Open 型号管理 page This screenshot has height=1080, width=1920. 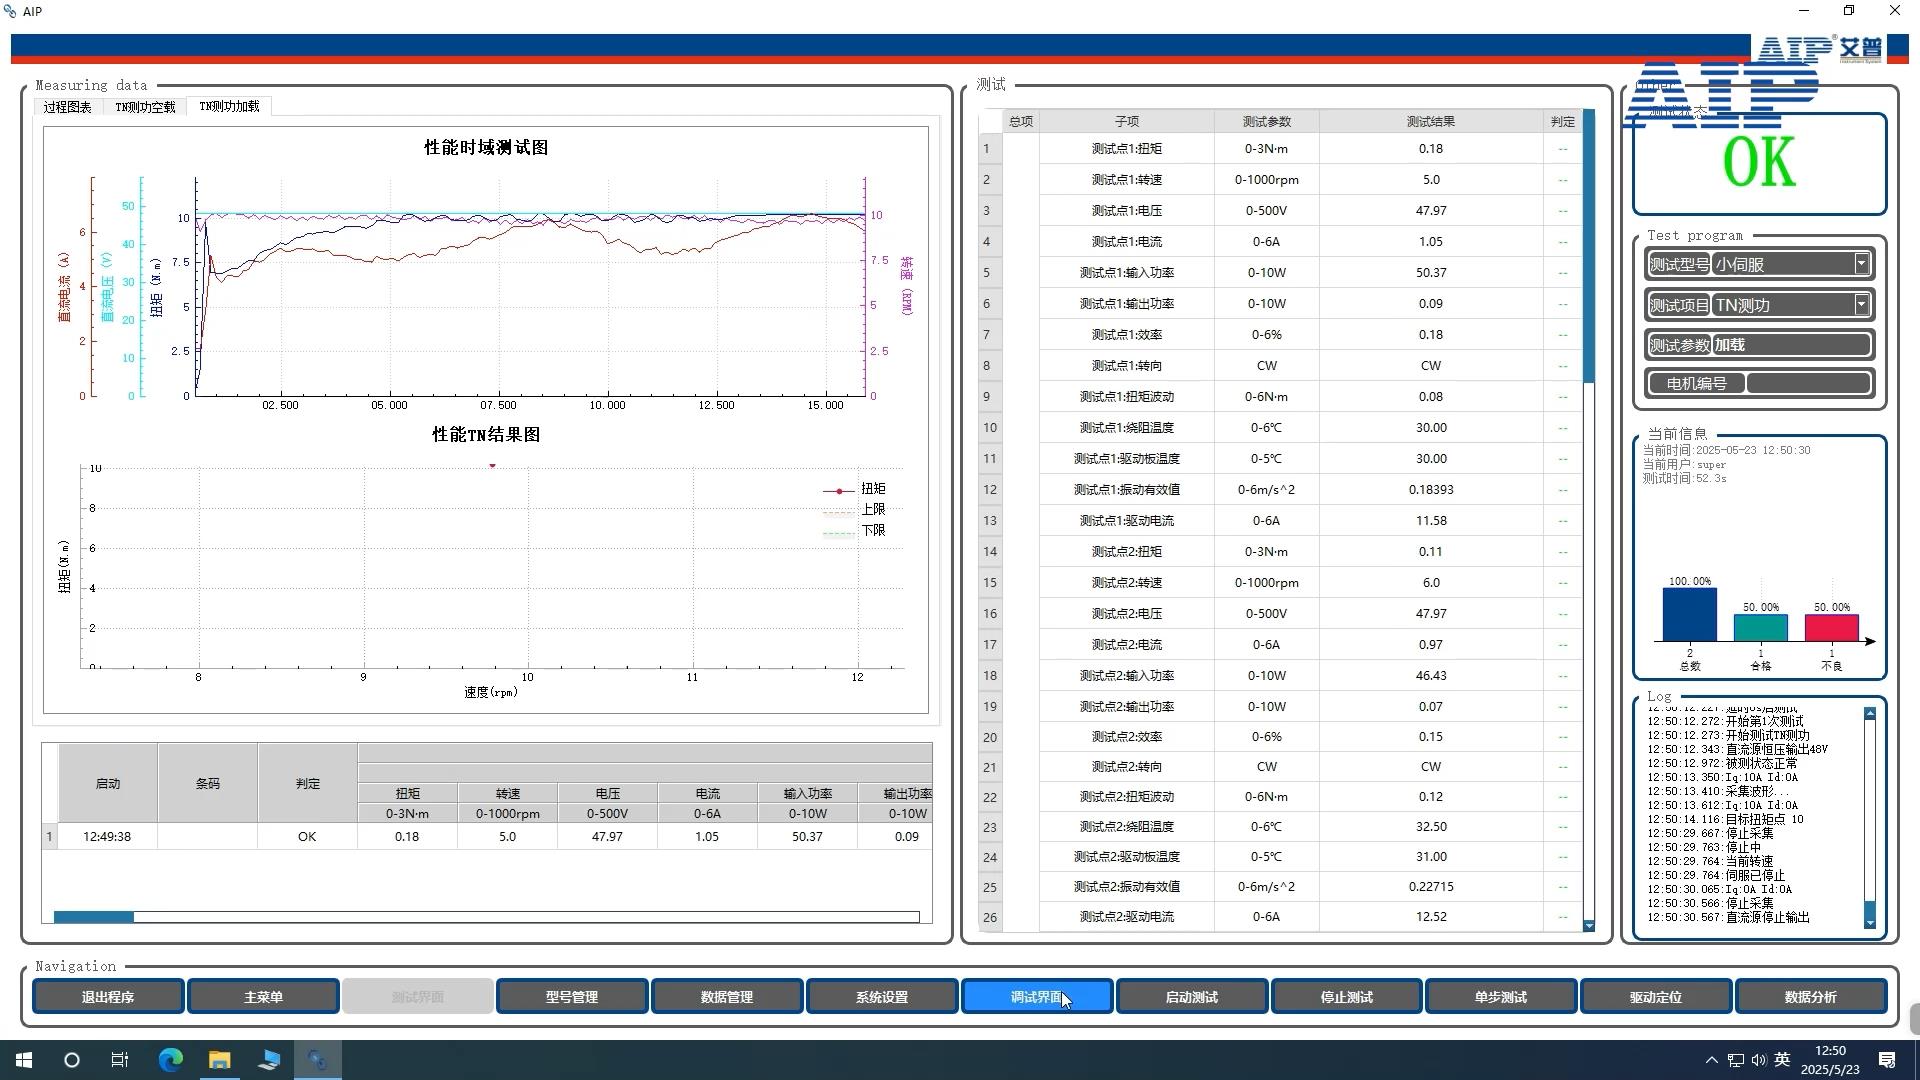coord(572,997)
